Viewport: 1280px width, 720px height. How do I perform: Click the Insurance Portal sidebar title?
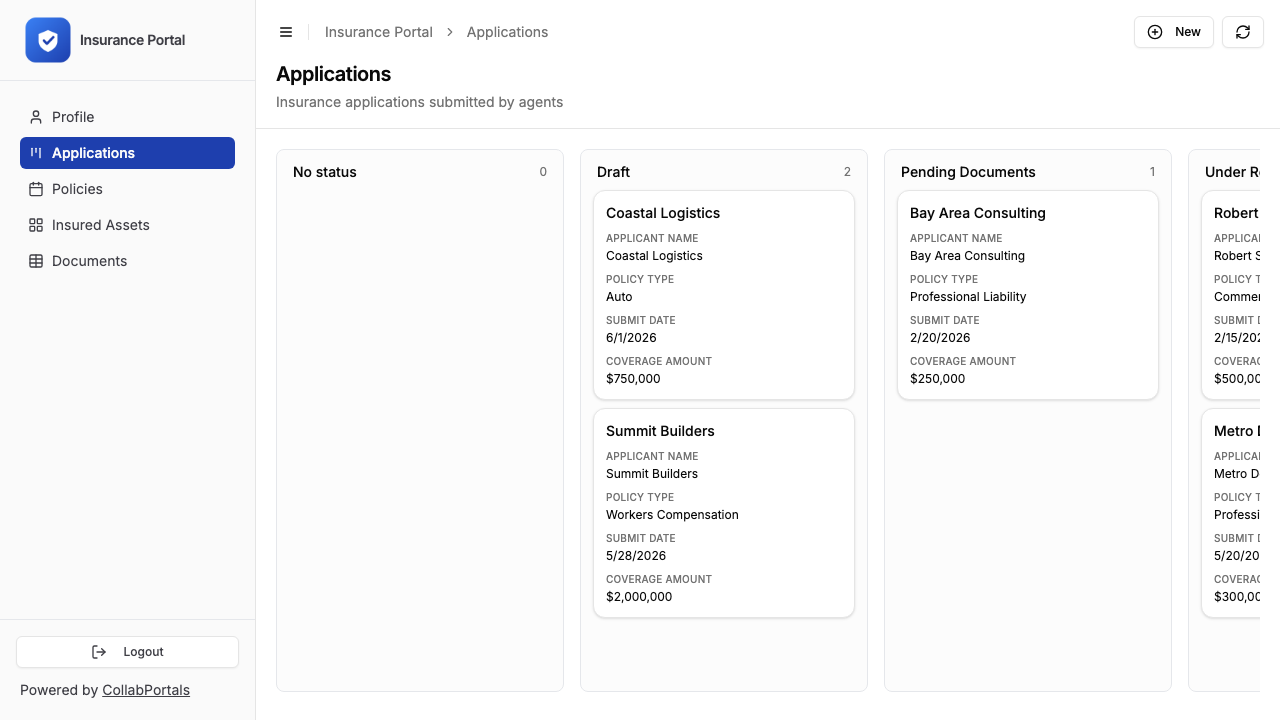coord(132,40)
